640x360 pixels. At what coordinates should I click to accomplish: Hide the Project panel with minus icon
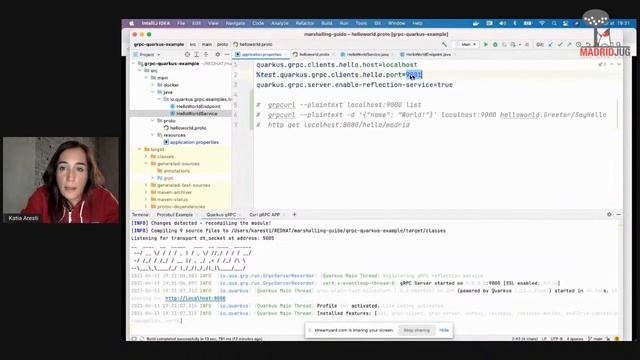(227, 54)
